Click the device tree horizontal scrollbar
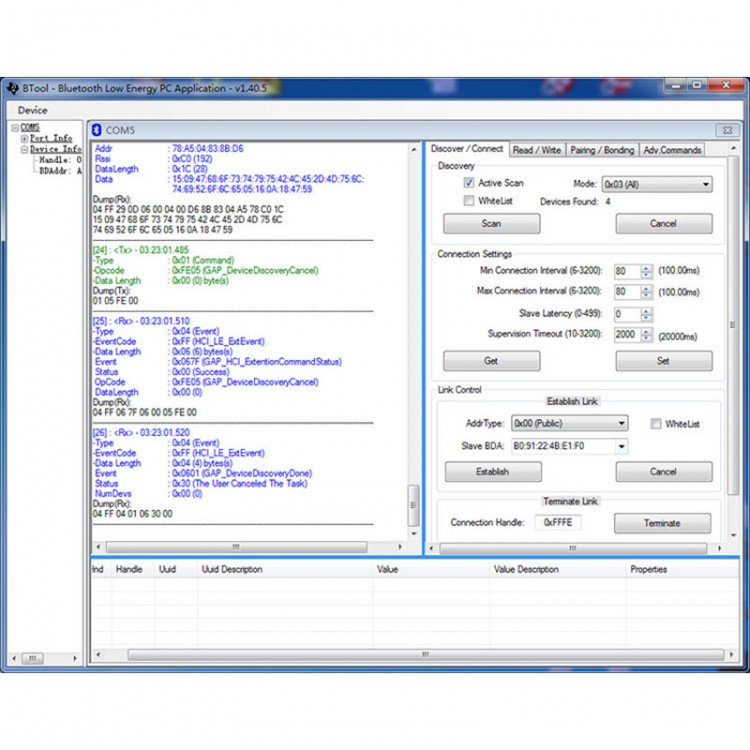Viewport: 750px width, 750px height. click(x=33, y=658)
